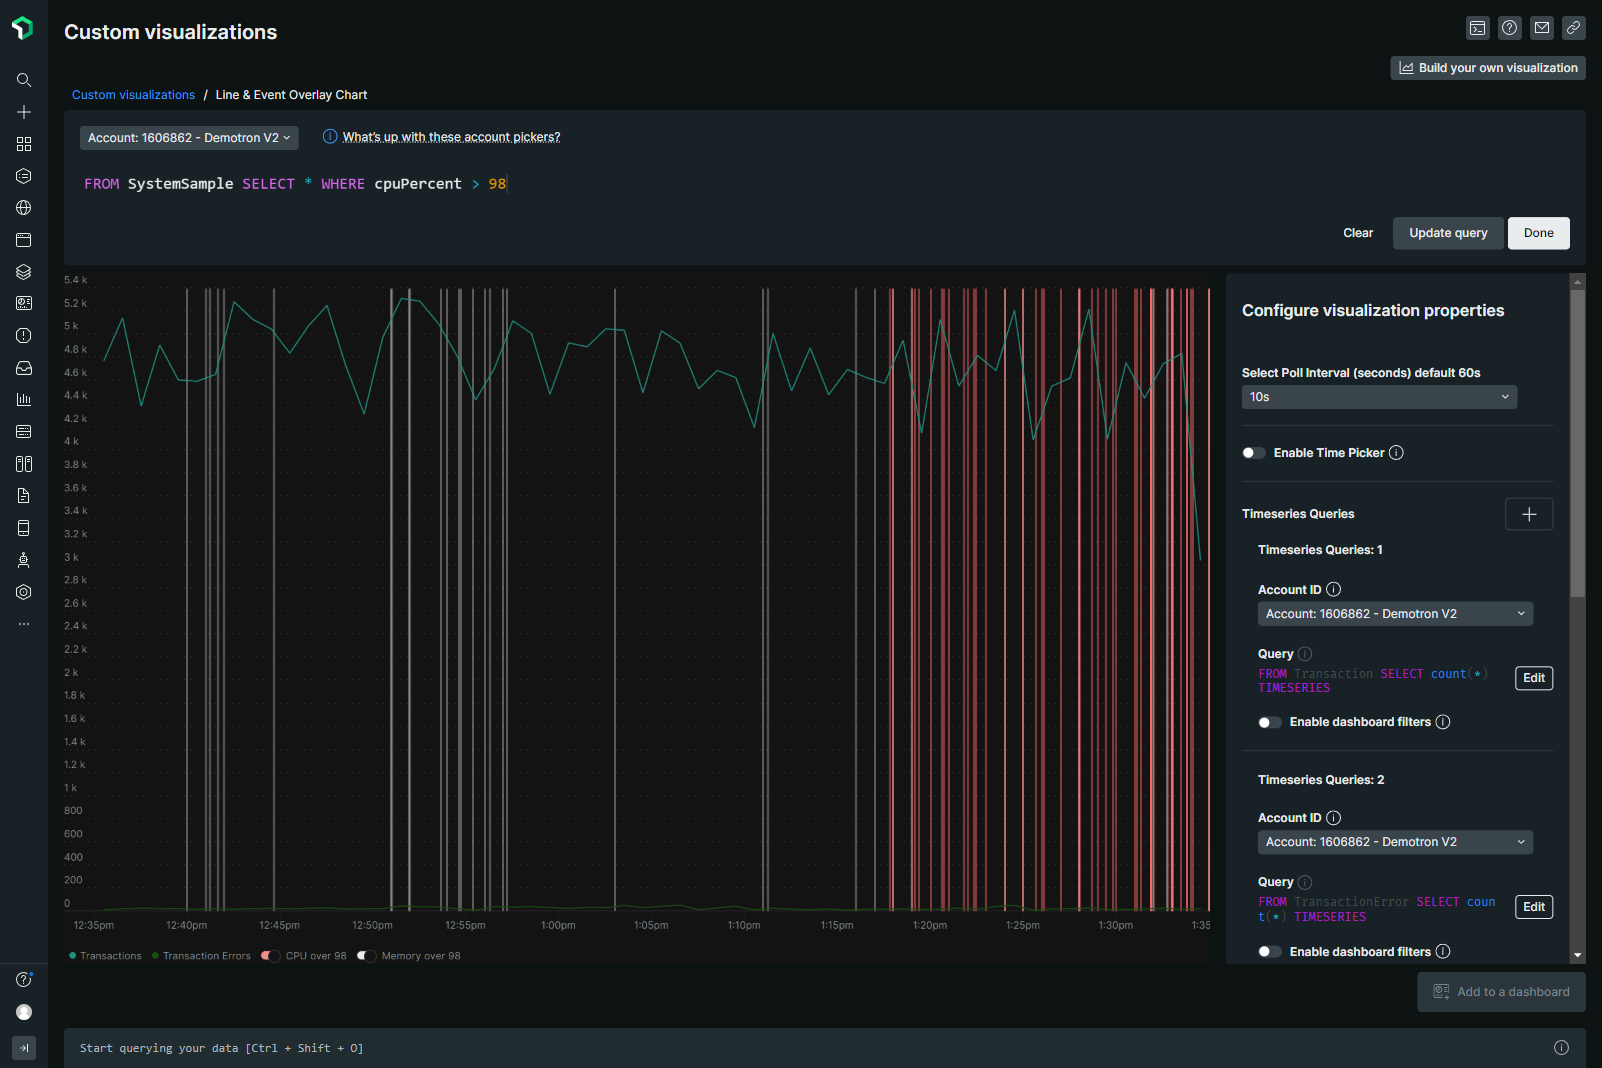Screen dimensions: 1602x1068
Task: Add a timeseries query with plus button
Action: [x=1529, y=514]
